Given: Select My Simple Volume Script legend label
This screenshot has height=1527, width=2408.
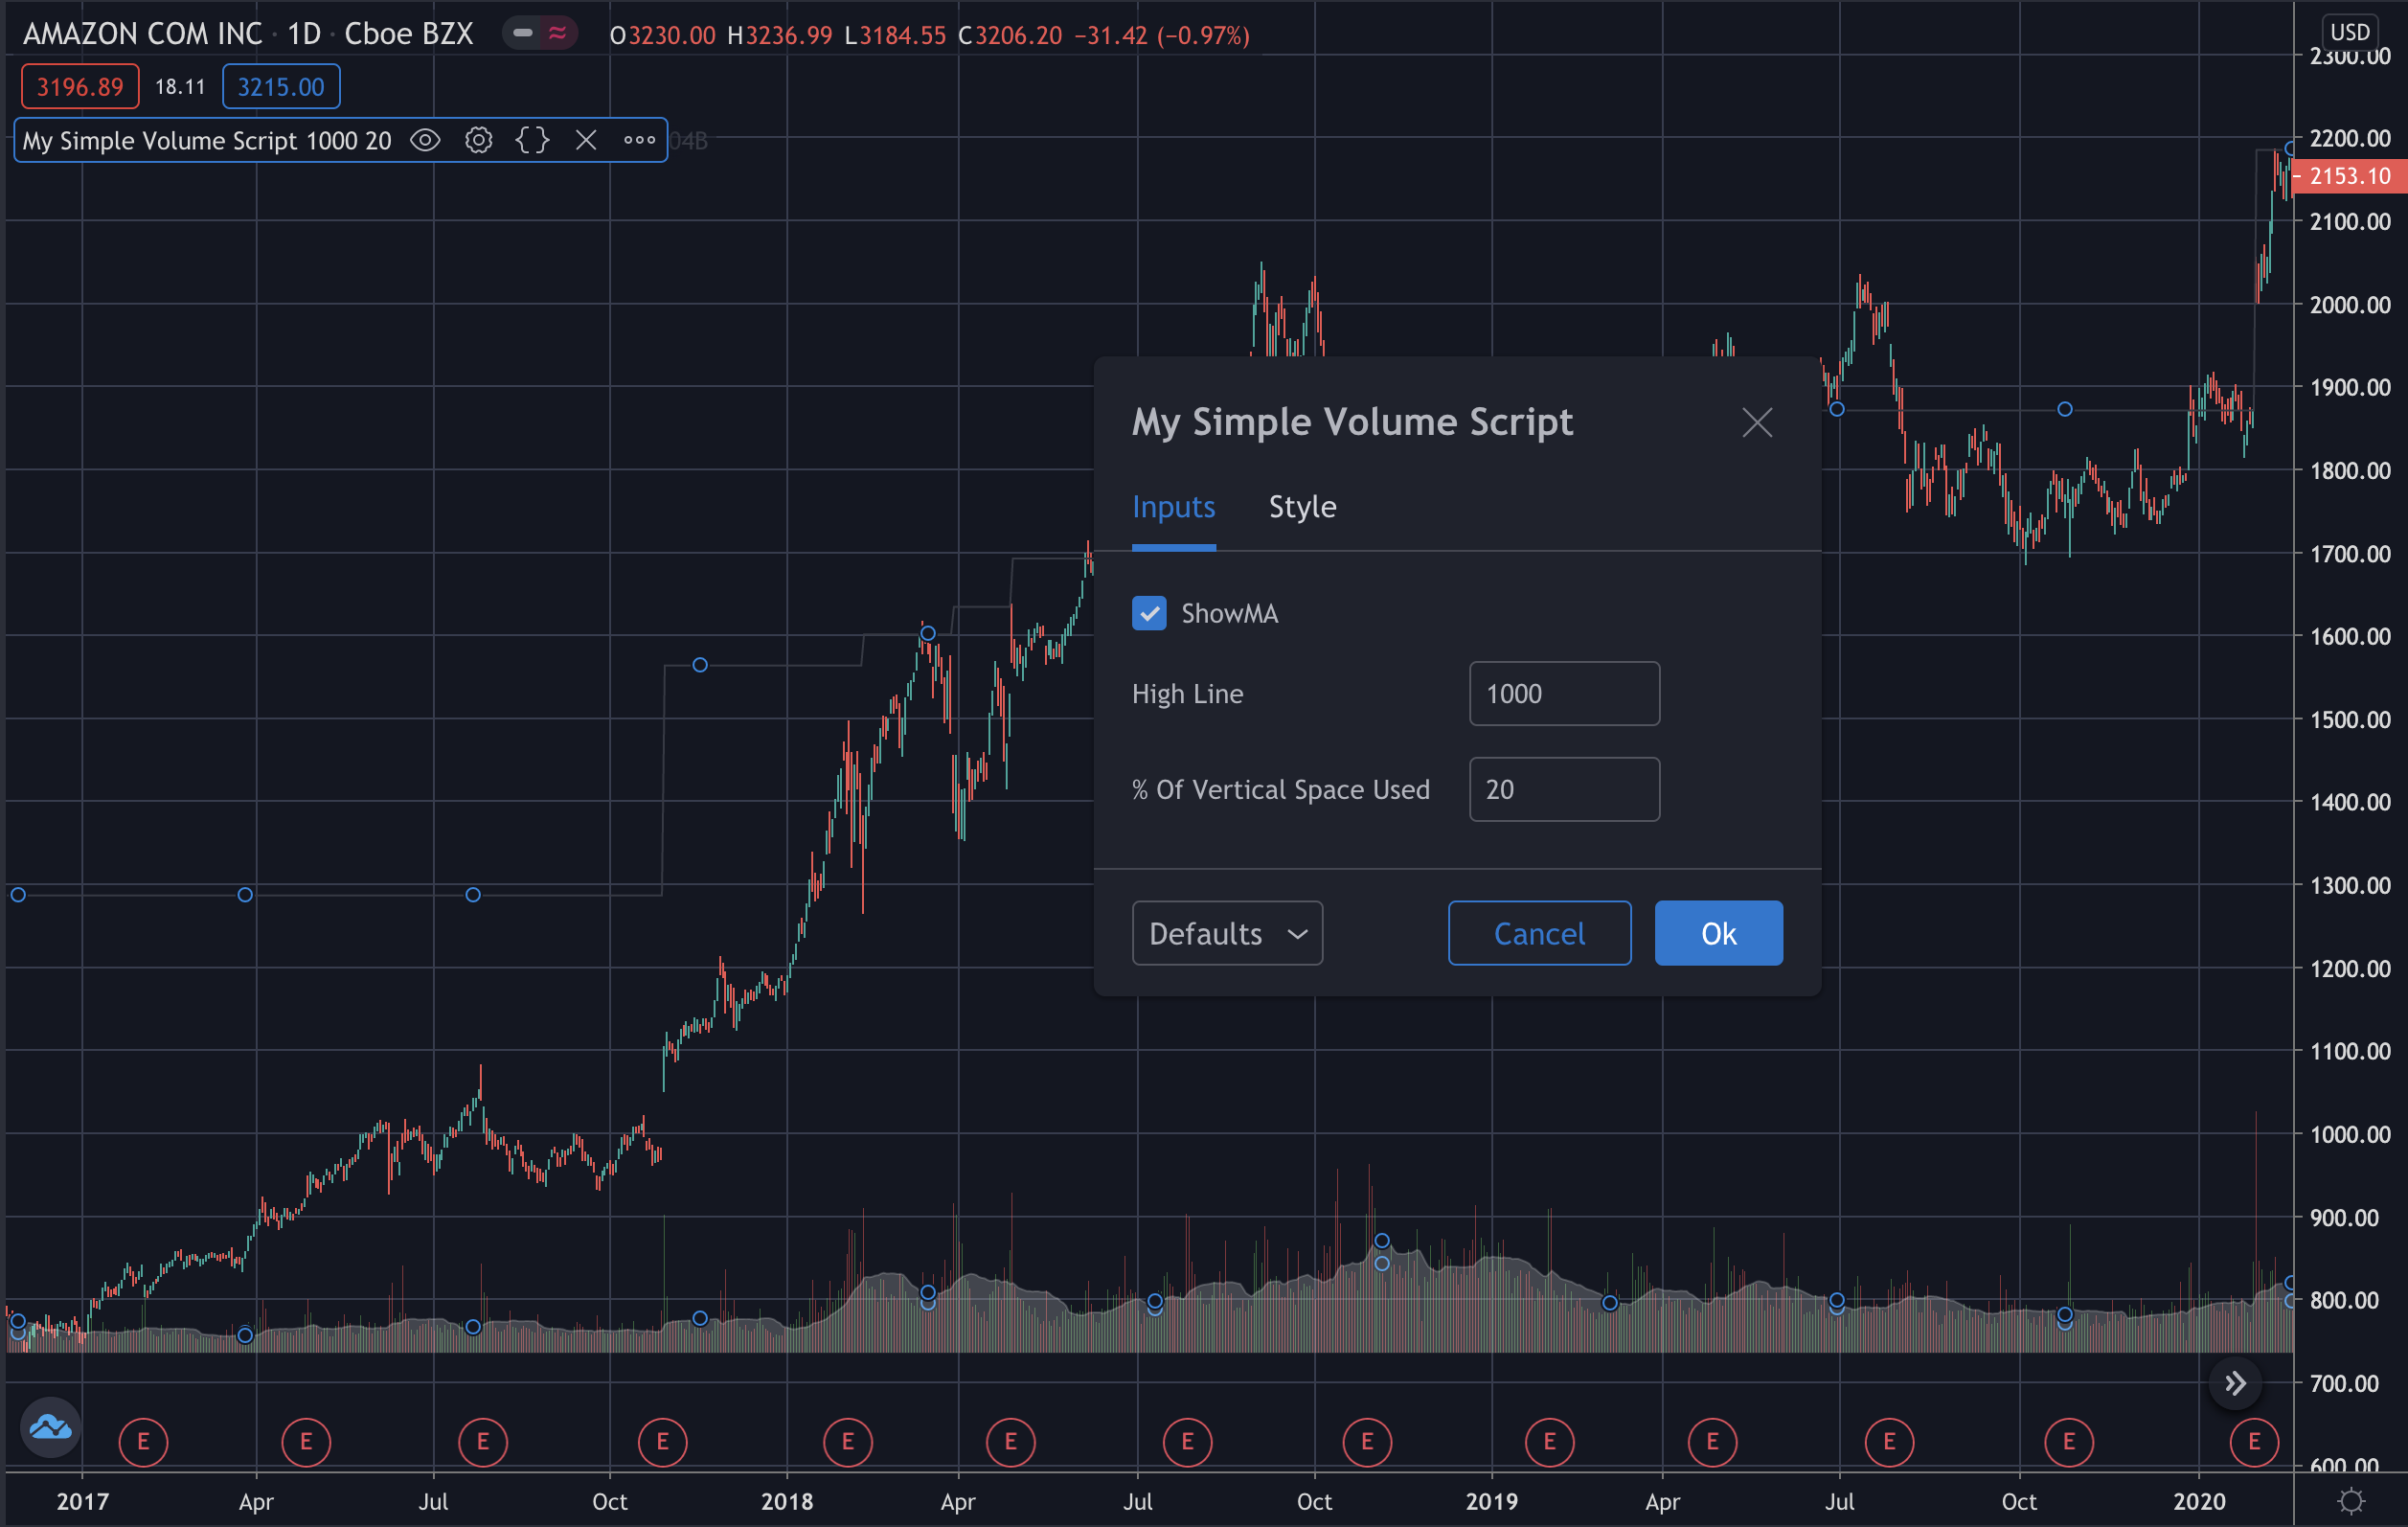Looking at the screenshot, I should tap(207, 141).
